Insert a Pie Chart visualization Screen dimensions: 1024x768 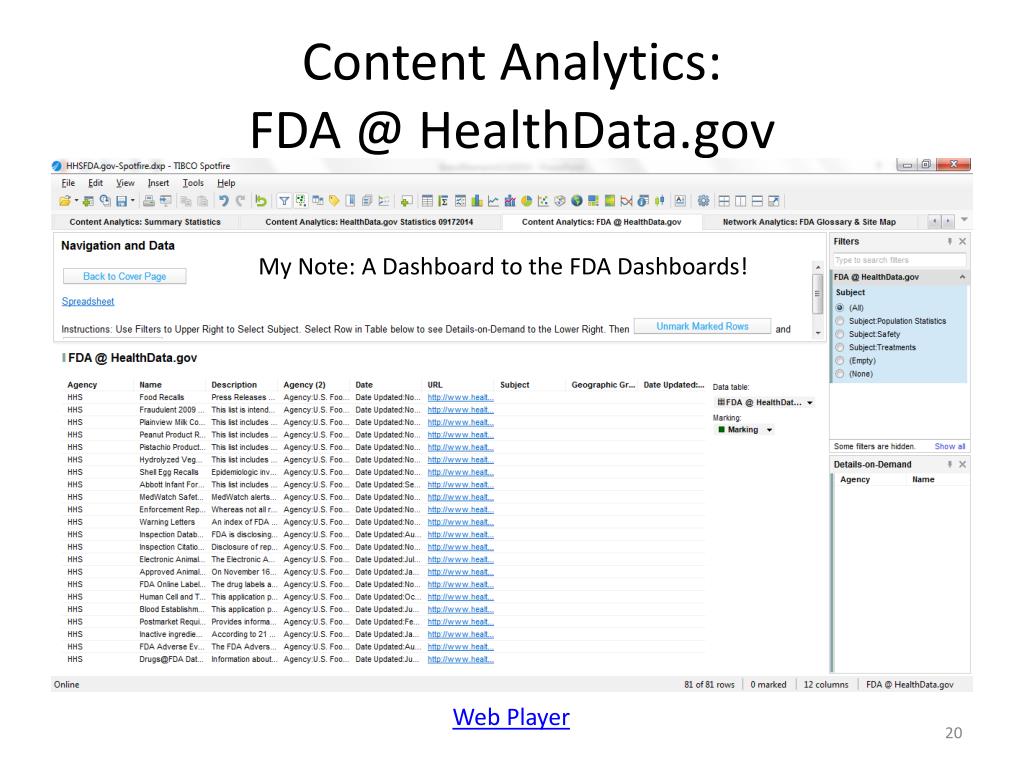pos(526,201)
